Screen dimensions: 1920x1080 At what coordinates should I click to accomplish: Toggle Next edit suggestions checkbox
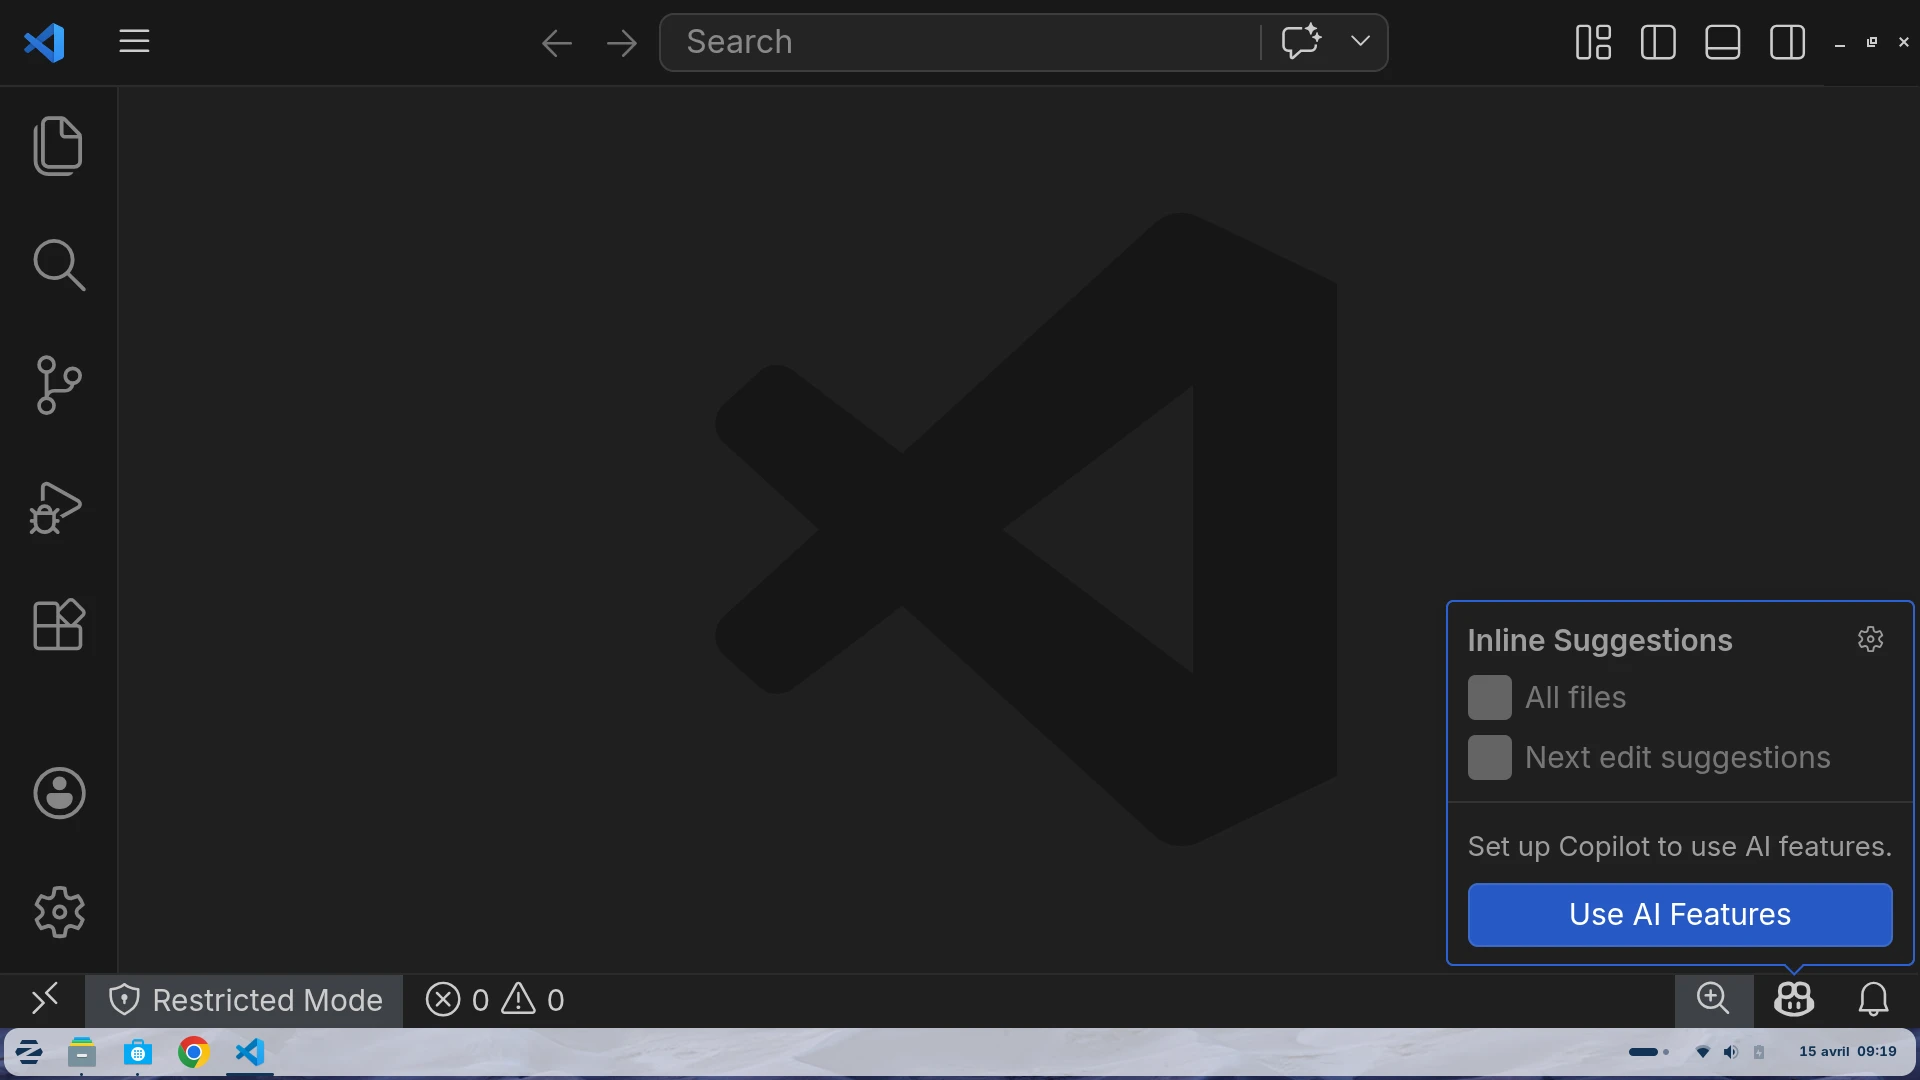click(1489, 757)
